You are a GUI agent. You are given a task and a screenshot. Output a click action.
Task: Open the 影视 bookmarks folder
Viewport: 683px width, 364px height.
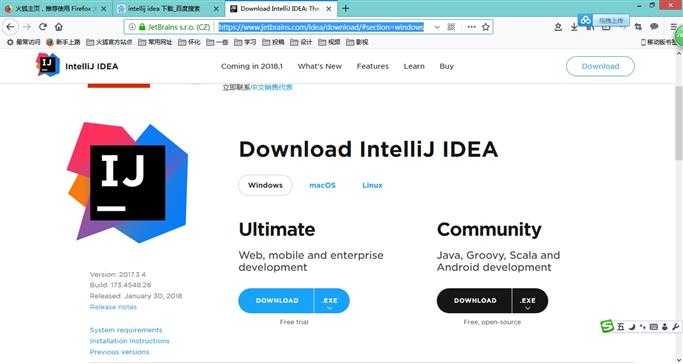point(358,42)
